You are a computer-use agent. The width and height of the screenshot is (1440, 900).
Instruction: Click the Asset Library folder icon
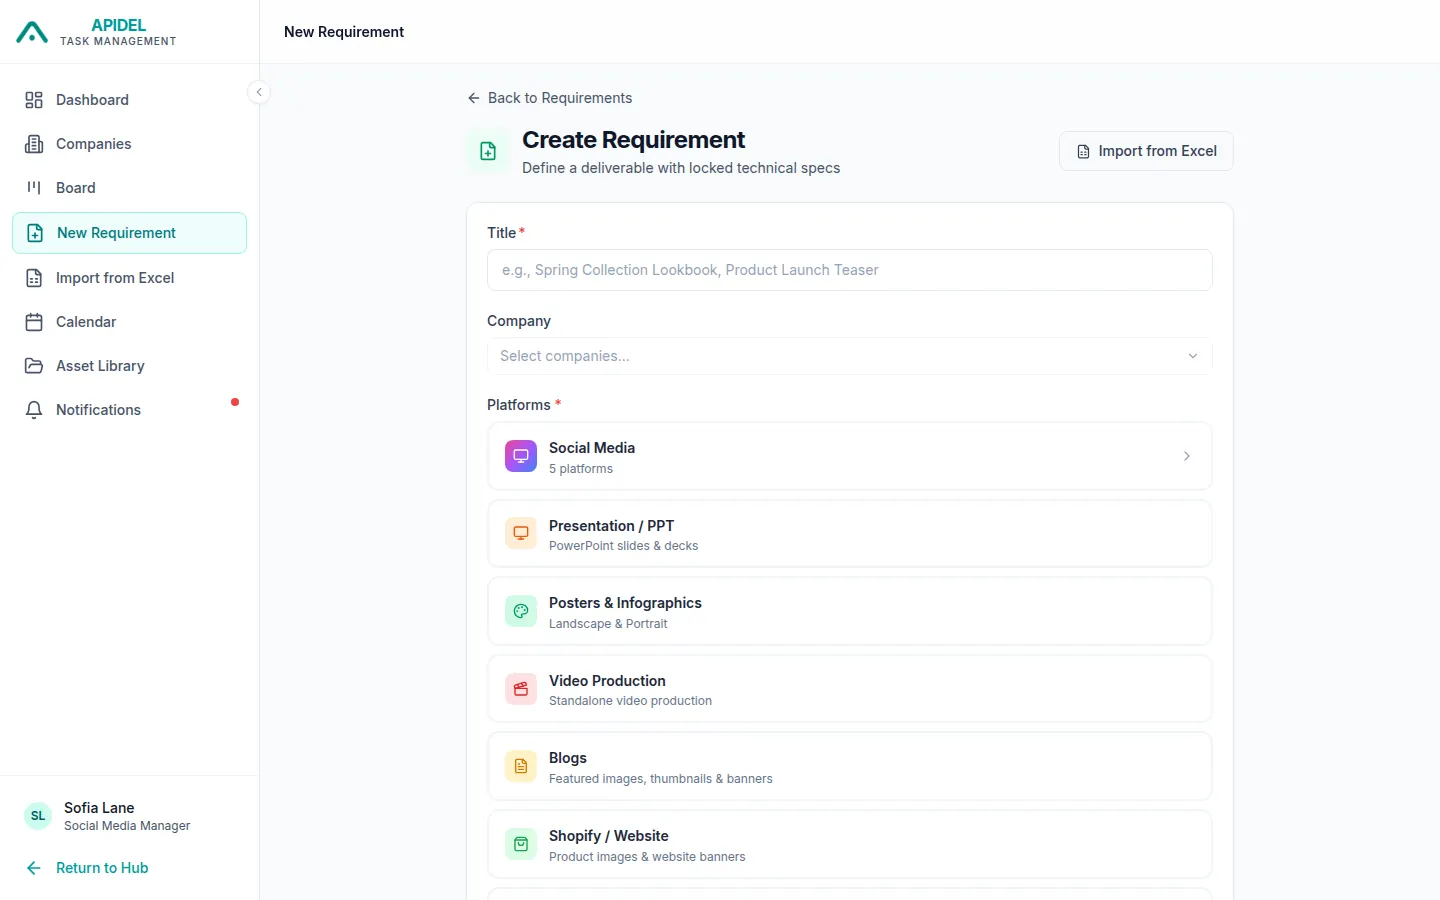[x=34, y=366]
